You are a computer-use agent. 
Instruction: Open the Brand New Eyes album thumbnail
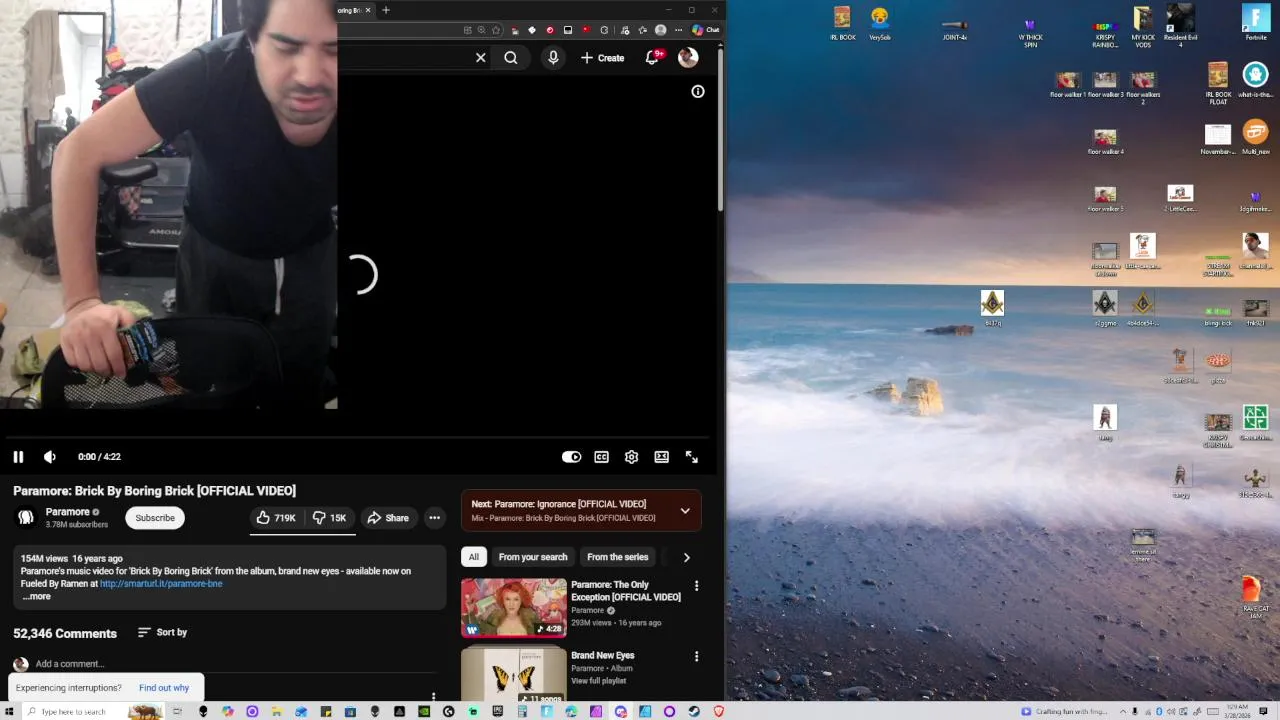[x=514, y=674]
